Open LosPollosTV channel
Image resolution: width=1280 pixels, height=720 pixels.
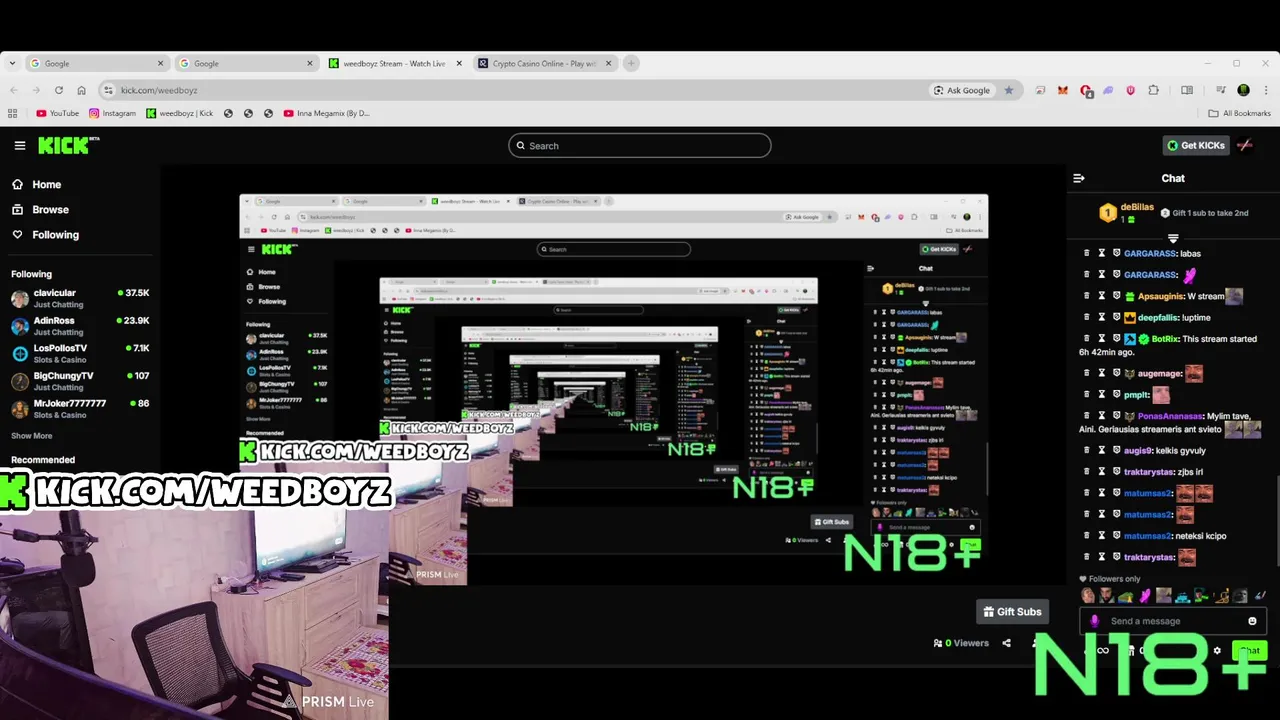pos(80,353)
